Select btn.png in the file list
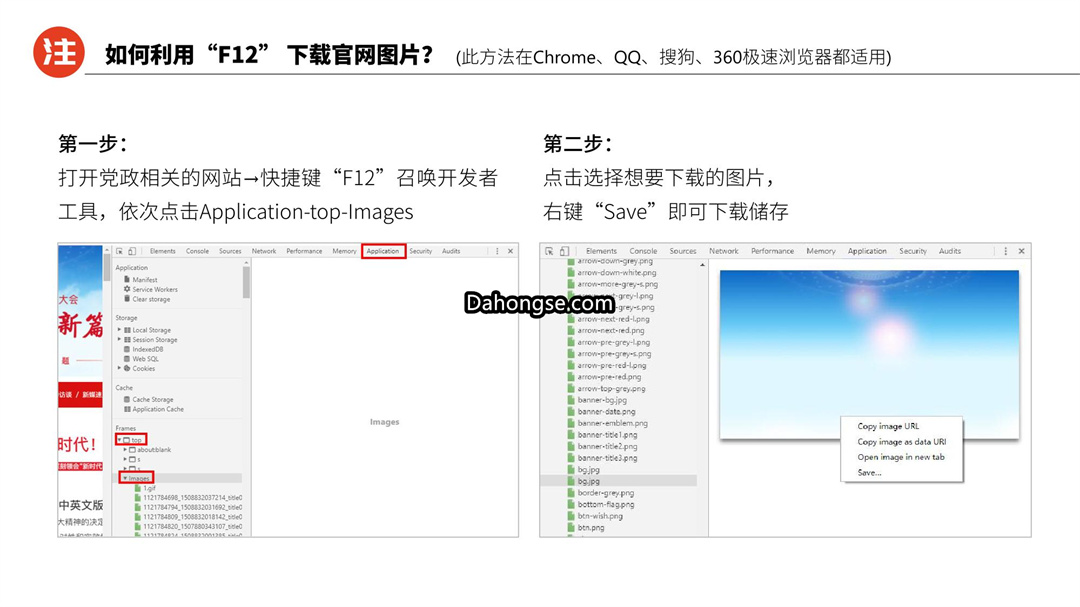 pos(591,528)
